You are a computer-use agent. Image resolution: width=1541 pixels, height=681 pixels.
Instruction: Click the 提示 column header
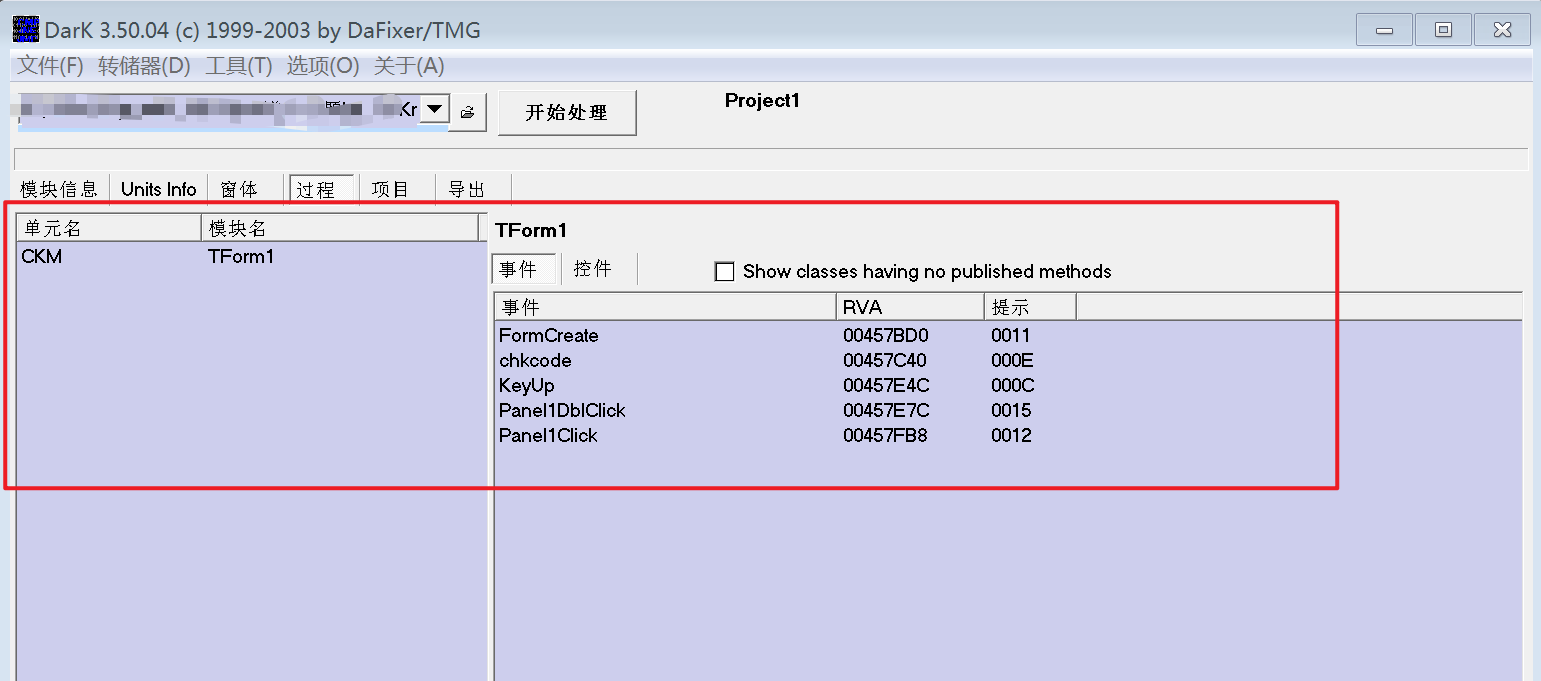point(1030,307)
